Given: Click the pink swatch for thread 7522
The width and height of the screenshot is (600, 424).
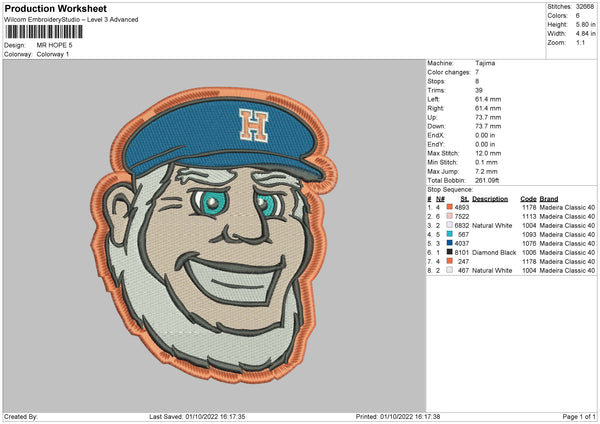Looking at the screenshot, I should [449, 216].
